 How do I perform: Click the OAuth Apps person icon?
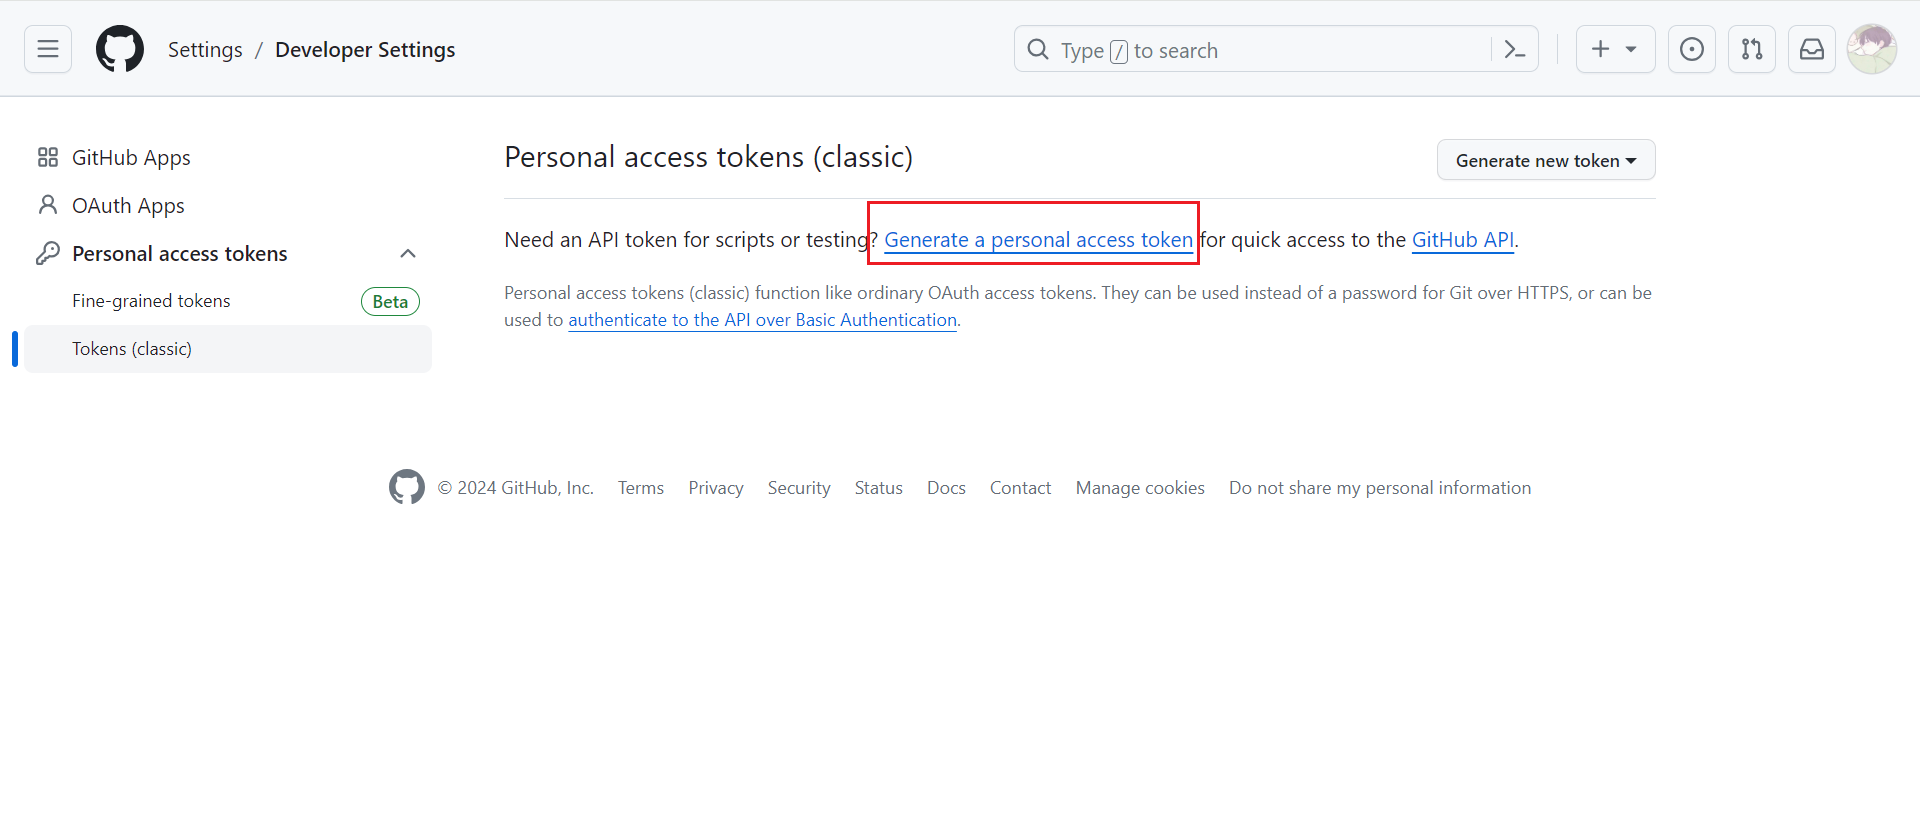[x=48, y=205]
